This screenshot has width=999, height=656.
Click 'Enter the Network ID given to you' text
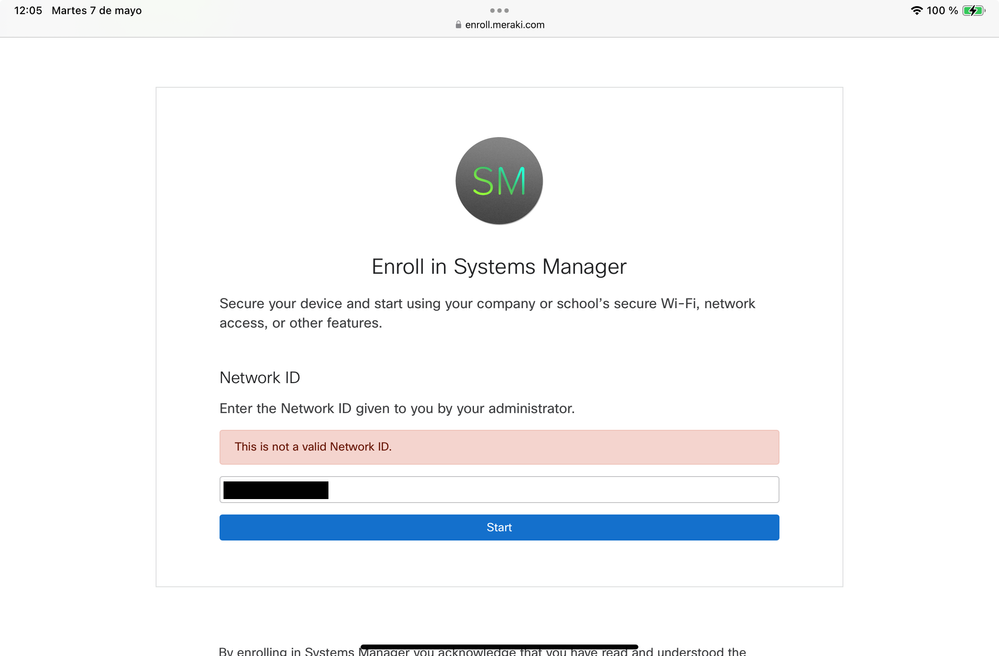(x=397, y=408)
